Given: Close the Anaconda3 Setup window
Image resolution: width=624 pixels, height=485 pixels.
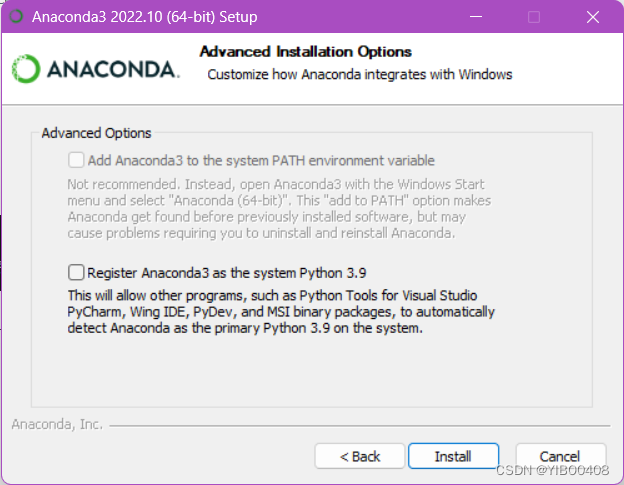Looking at the screenshot, I should (x=593, y=17).
